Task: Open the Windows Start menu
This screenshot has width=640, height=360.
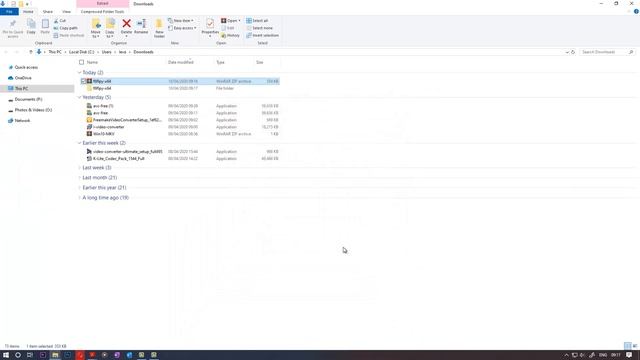Action: 6,355
